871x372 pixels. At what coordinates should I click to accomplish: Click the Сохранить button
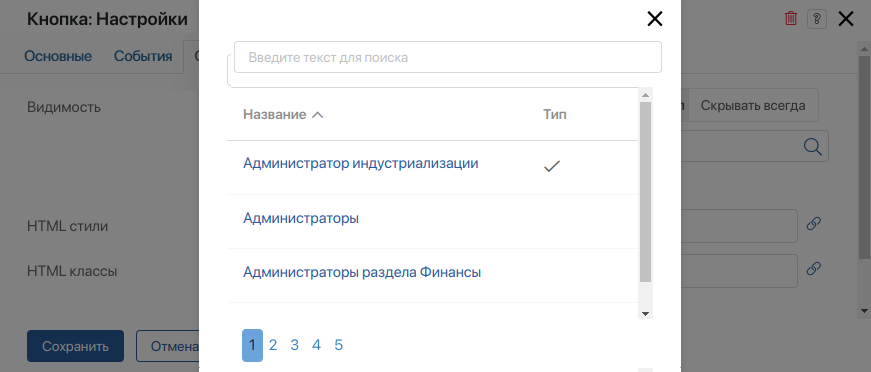click(76, 346)
